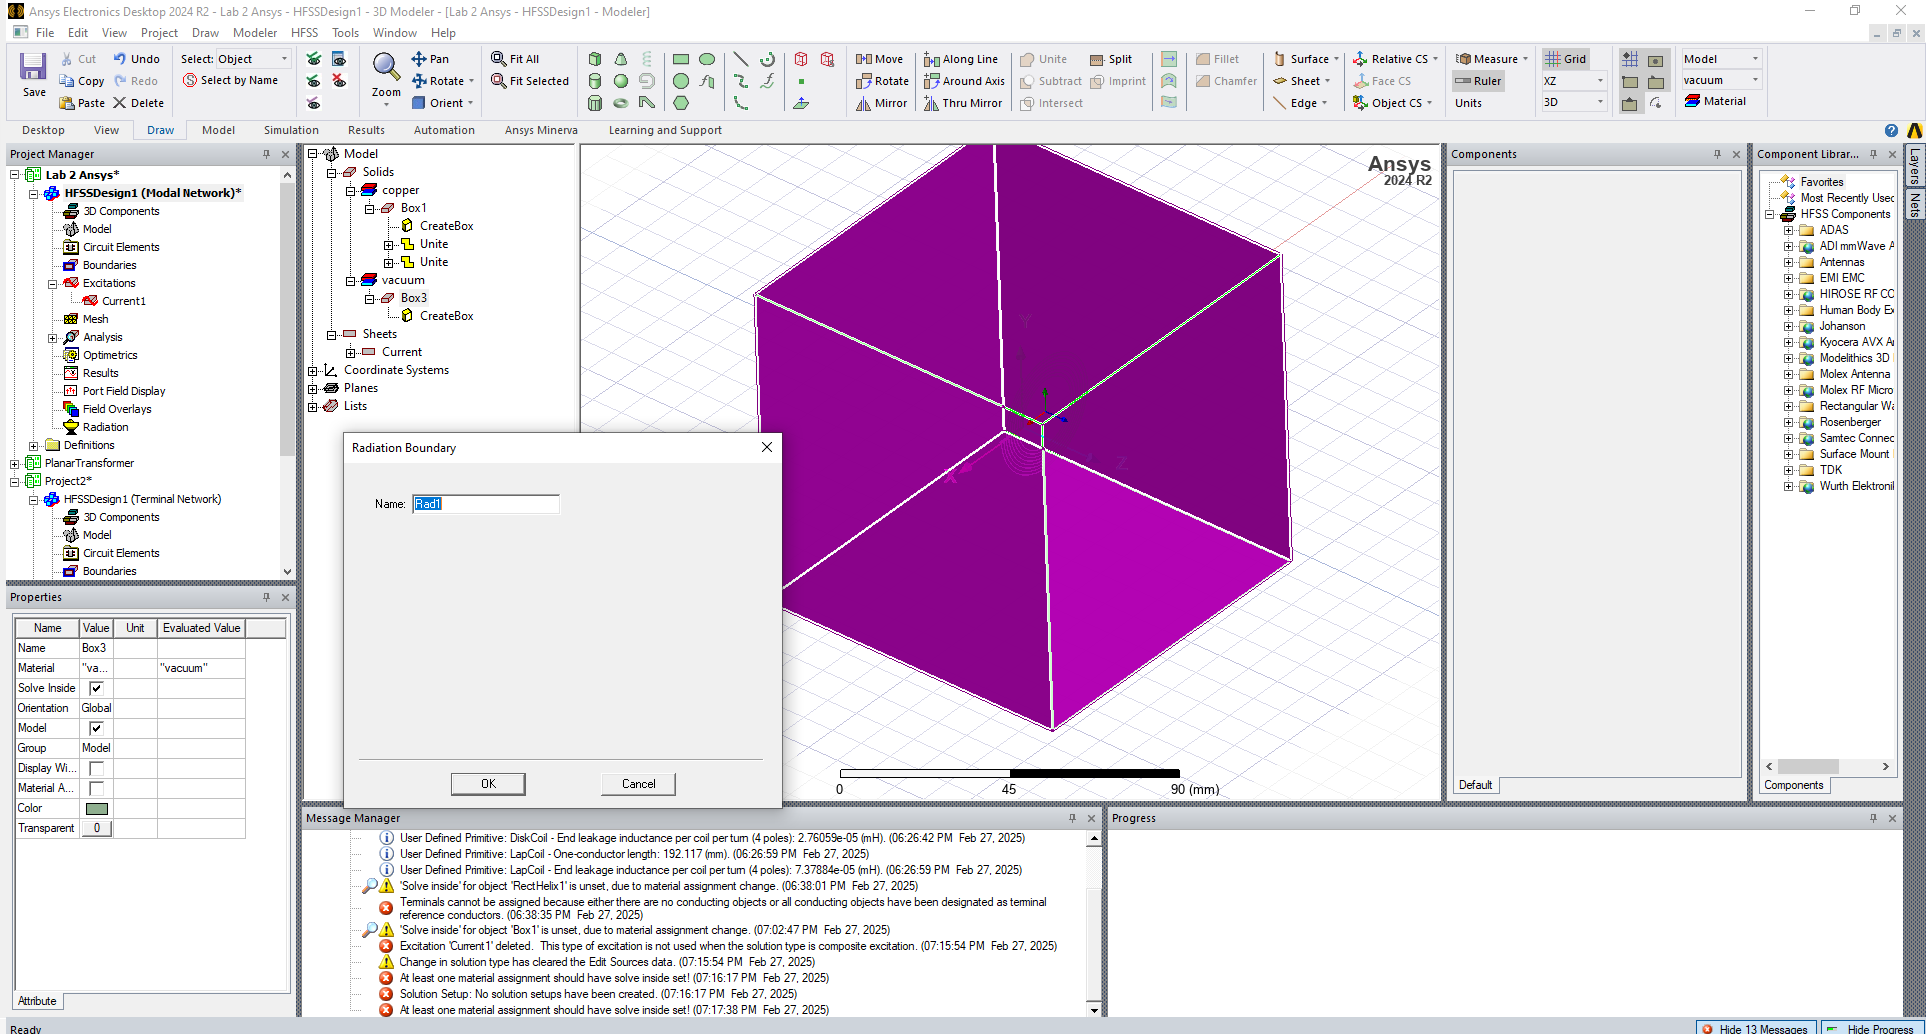
Task: Toggle the Solve Inside checkbox
Action: pos(96,688)
